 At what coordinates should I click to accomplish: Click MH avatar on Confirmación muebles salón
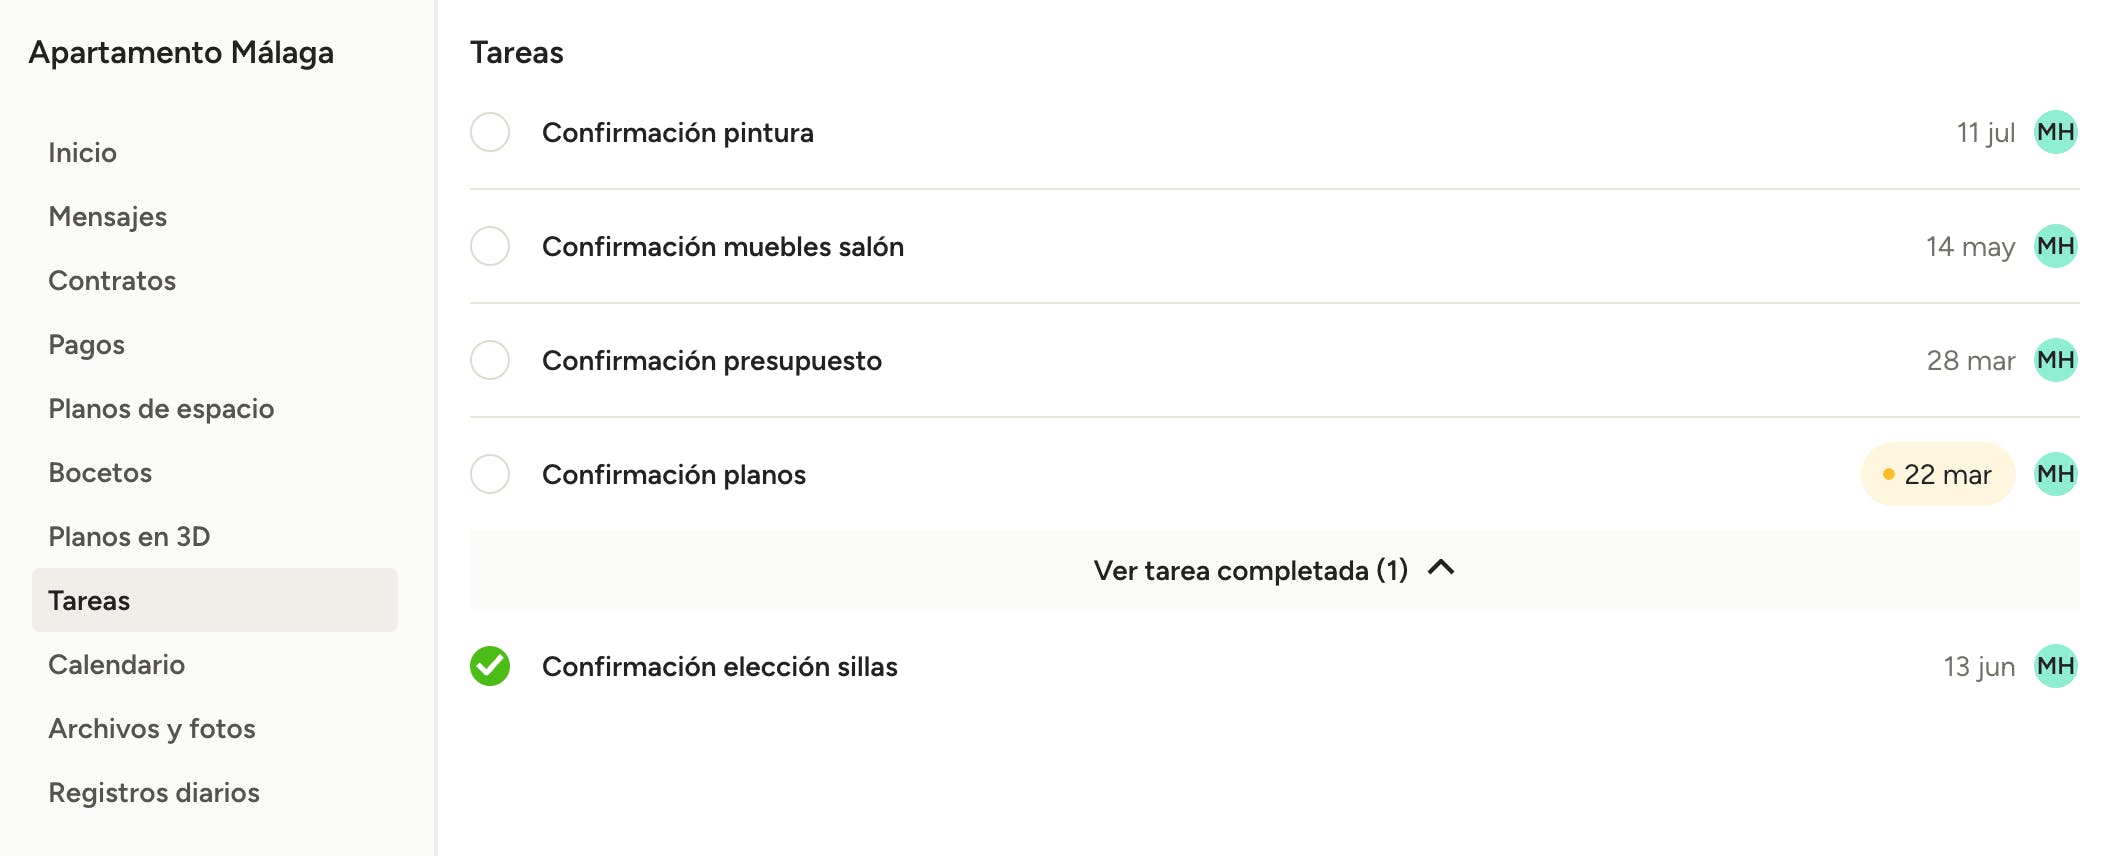pos(2055,246)
